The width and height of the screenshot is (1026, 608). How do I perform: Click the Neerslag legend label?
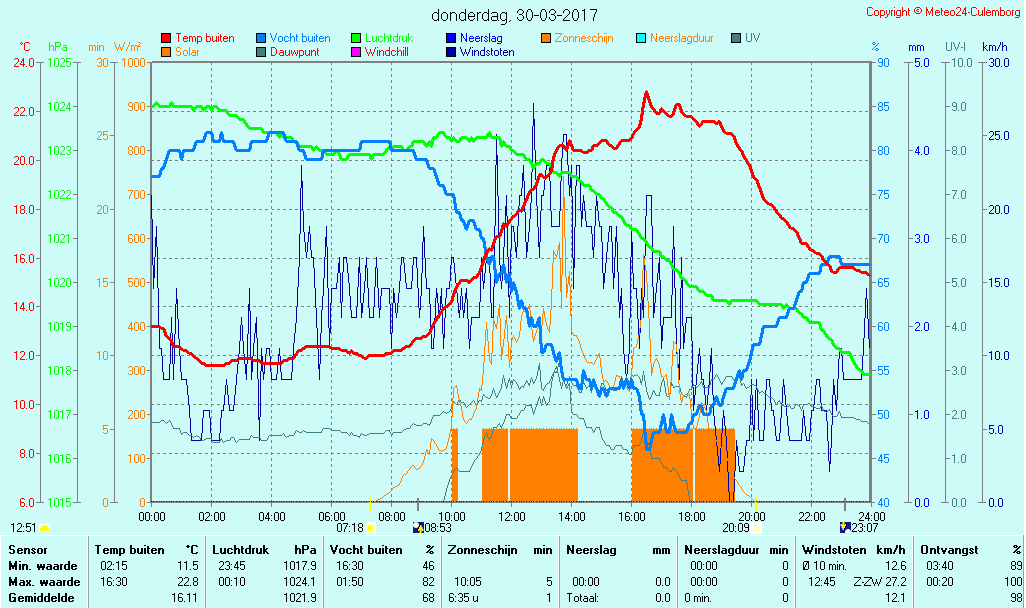(x=481, y=38)
